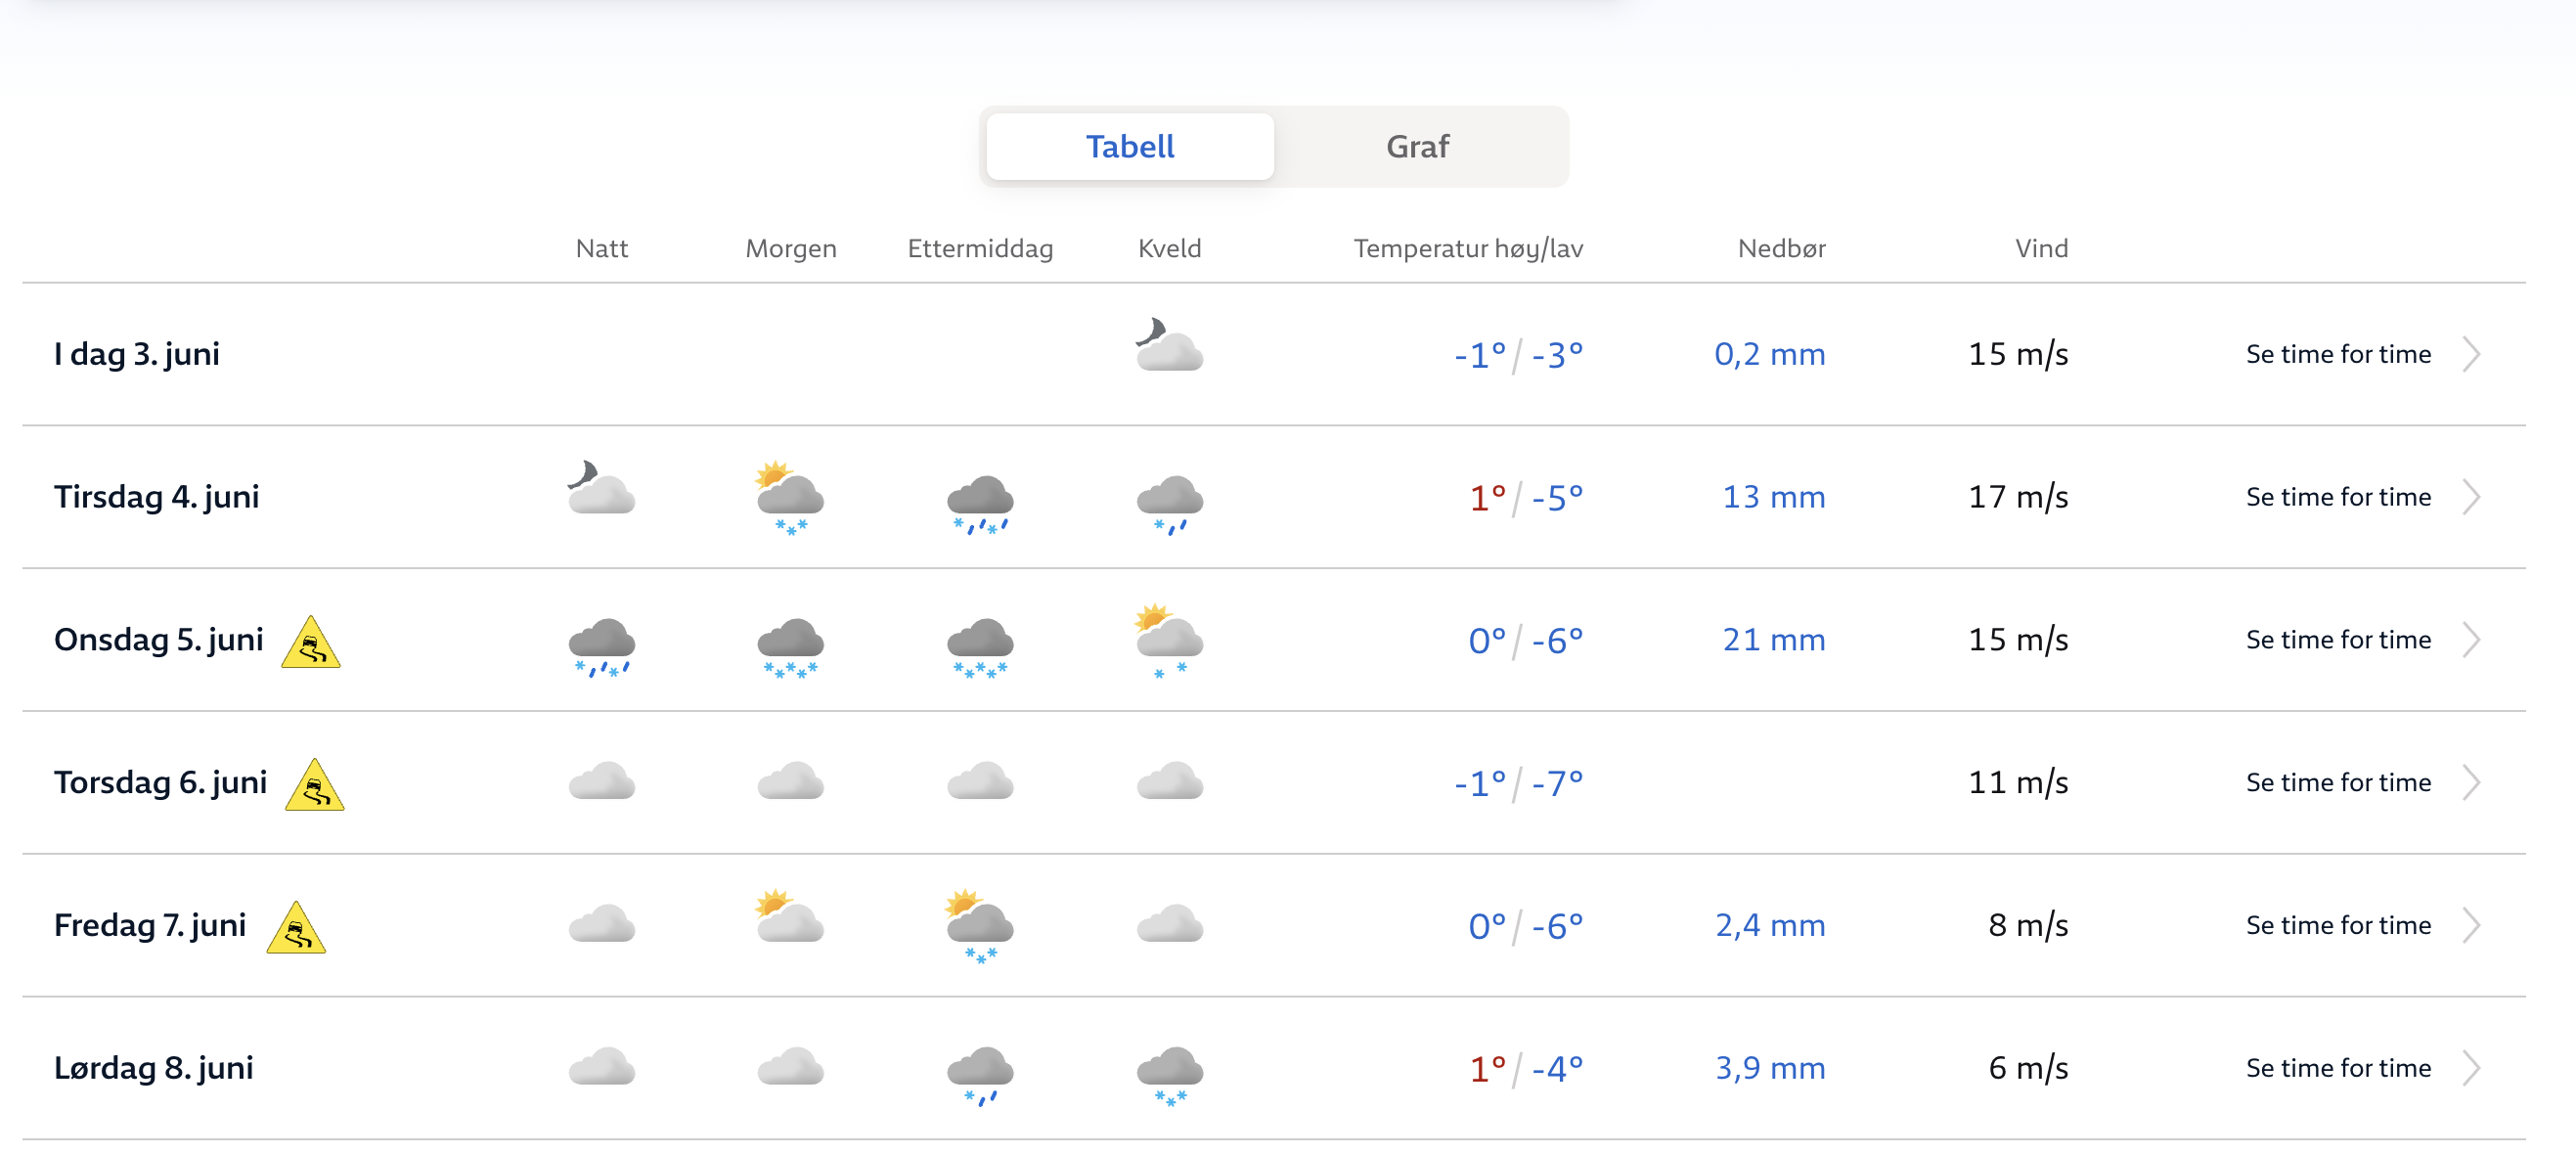Switch to the Graf view tab
This screenshot has height=1154, width=2576.
pyautogui.click(x=1416, y=147)
